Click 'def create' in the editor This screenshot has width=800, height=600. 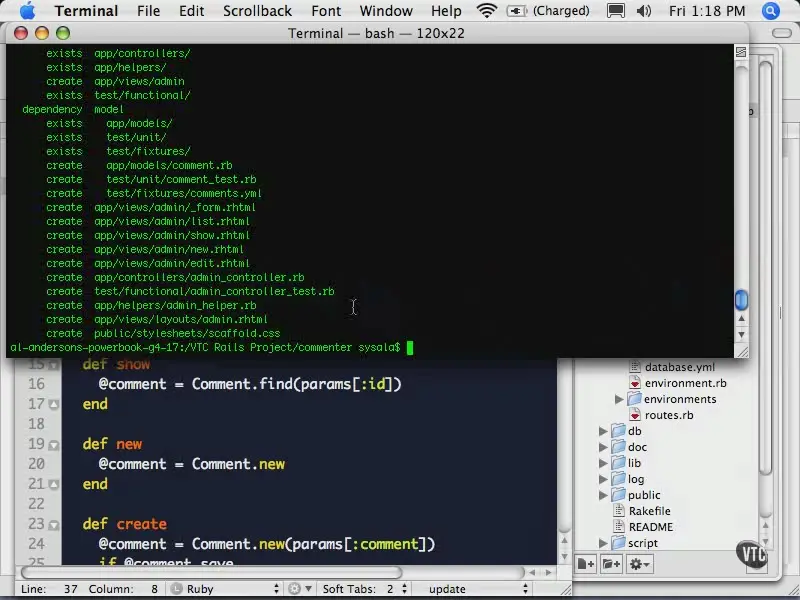124,524
